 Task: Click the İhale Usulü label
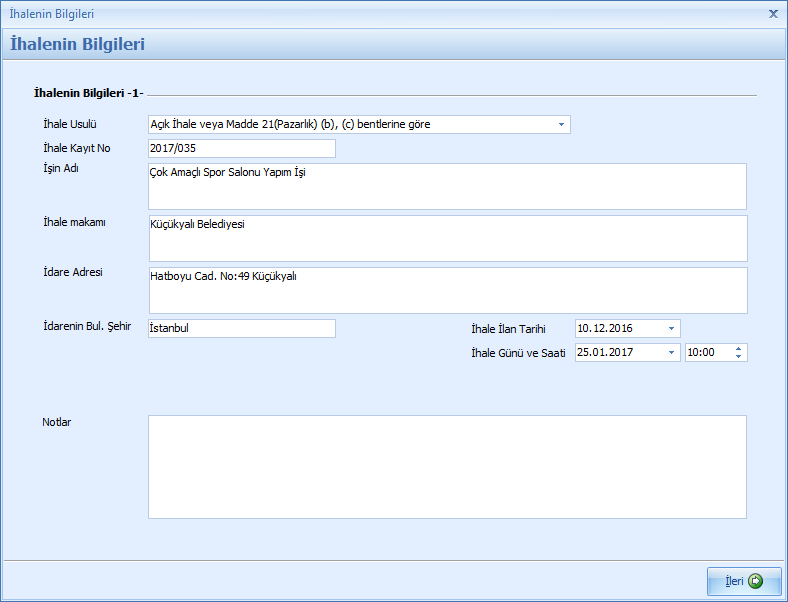62,125
